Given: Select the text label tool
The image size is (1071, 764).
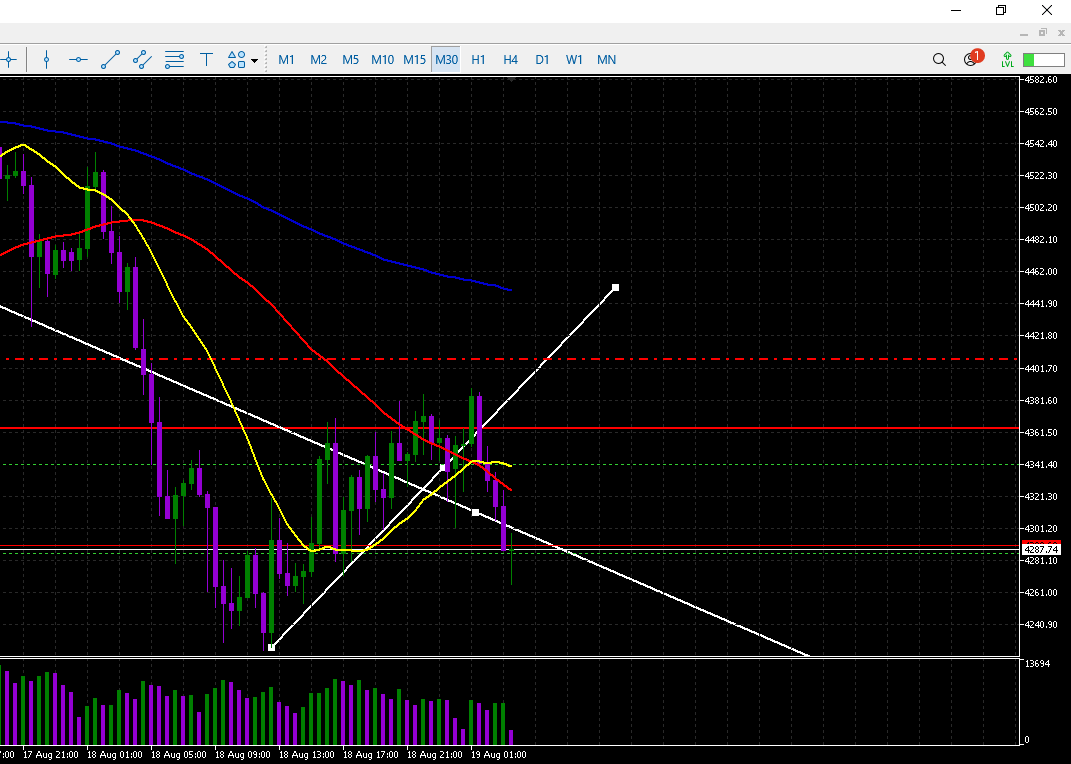Looking at the screenshot, I should pyautogui.click(x=207, y=60).
